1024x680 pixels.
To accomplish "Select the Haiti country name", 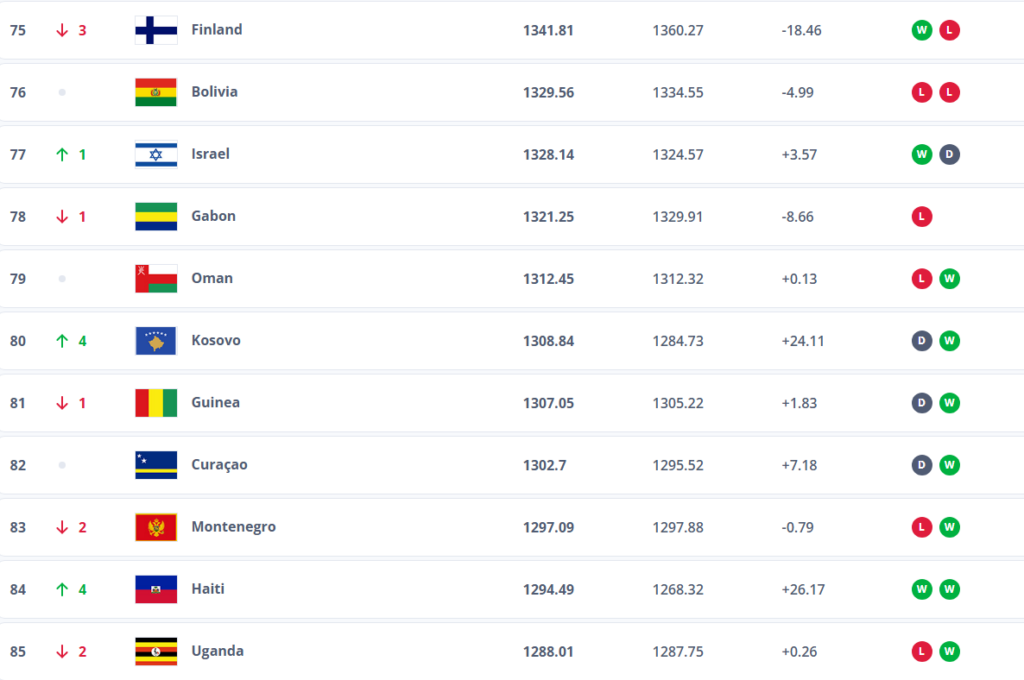I will pyautogui.click(x=208, y=589).
